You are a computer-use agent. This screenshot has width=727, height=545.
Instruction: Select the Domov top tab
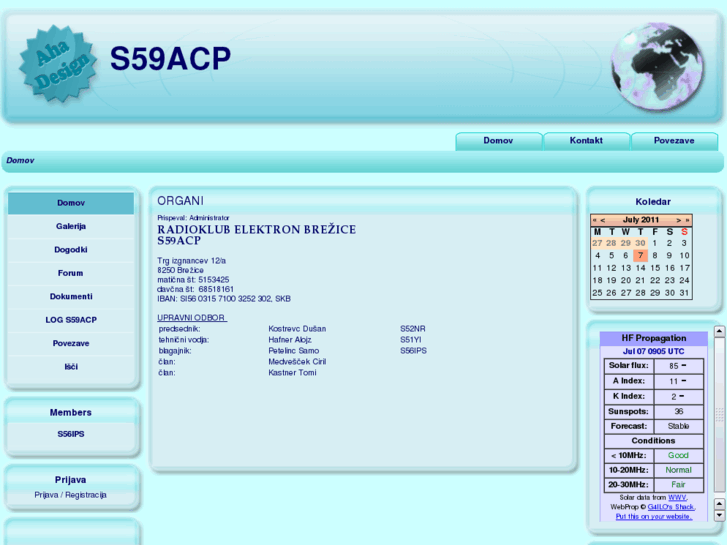pos(498,141)
